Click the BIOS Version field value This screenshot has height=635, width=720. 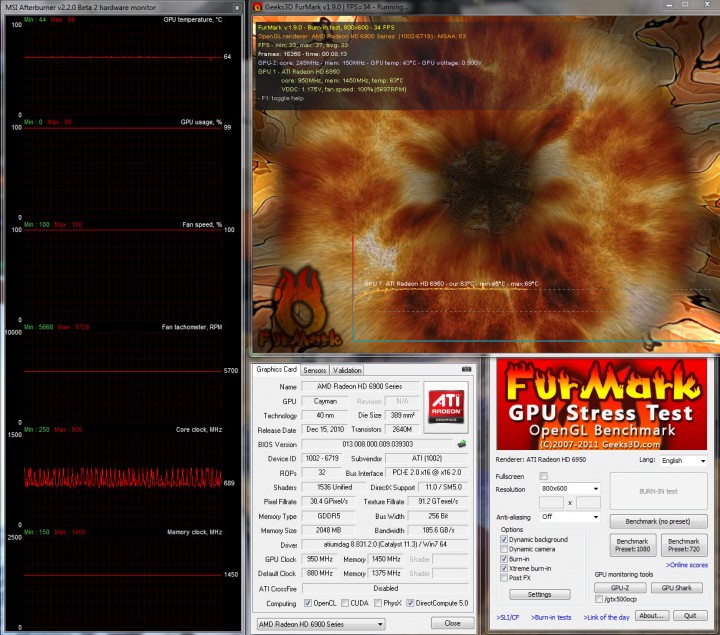click(377, 444)
